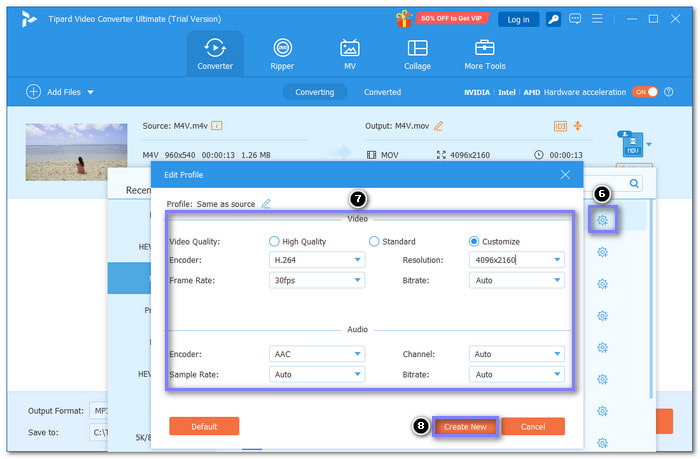Click the Add Files plus icon
This screenshot has height=459, width=700.
coord(33,92)
